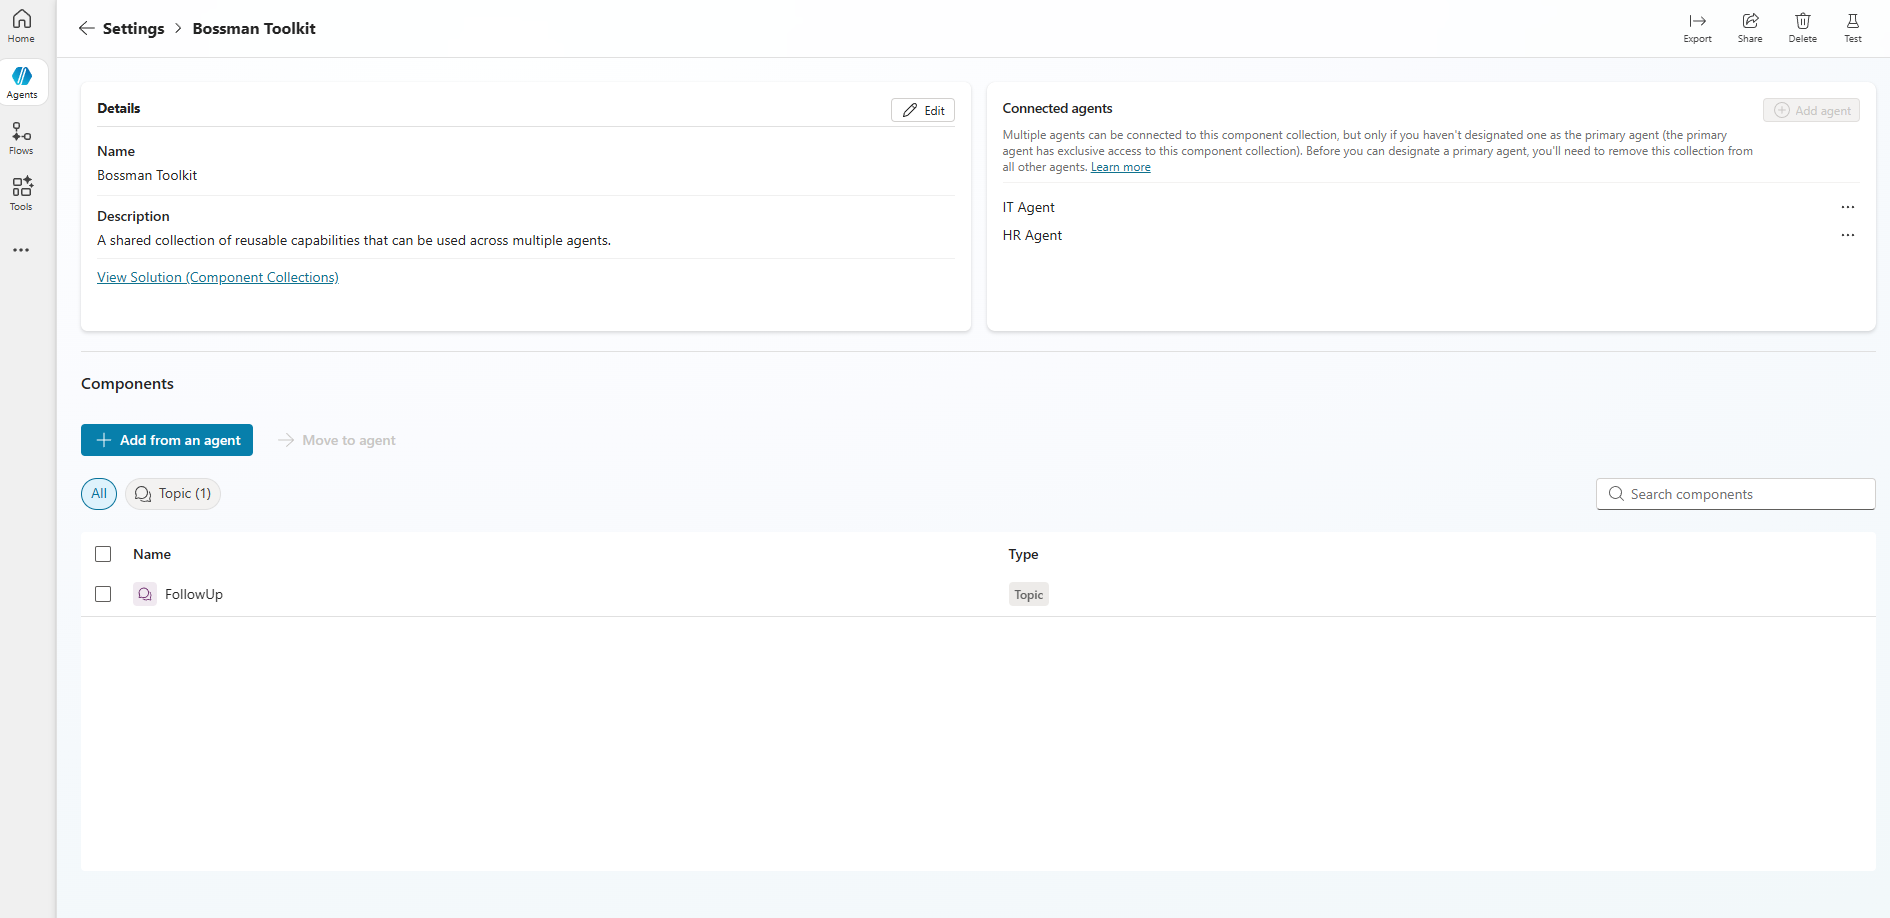Click Add from an agent button
Screen dimensions: 1890x918
tap(167, 440)
